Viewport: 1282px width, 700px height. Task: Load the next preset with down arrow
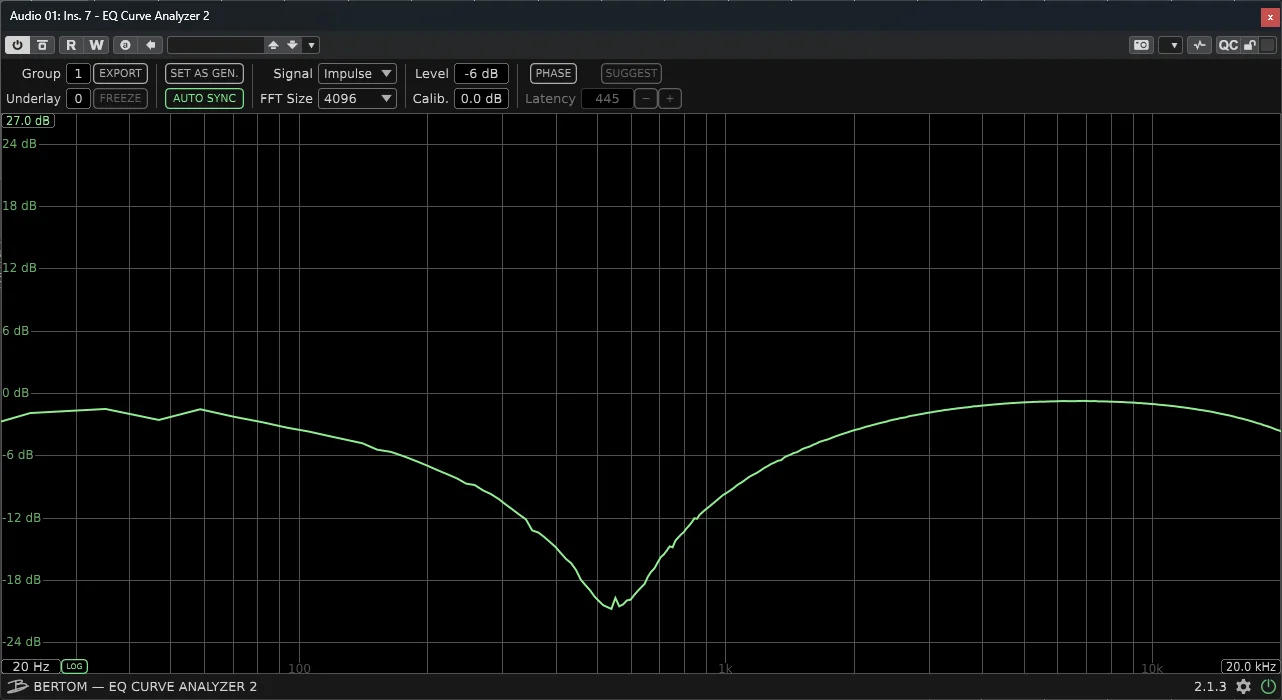point(292,45)
